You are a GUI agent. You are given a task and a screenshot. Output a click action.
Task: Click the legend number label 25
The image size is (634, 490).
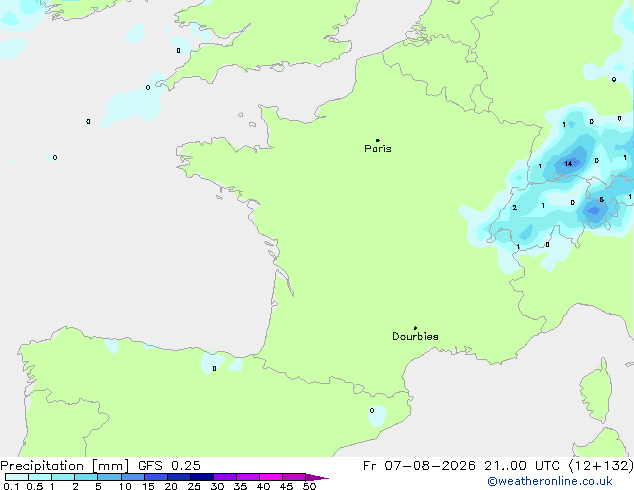[x=194, y=486]
